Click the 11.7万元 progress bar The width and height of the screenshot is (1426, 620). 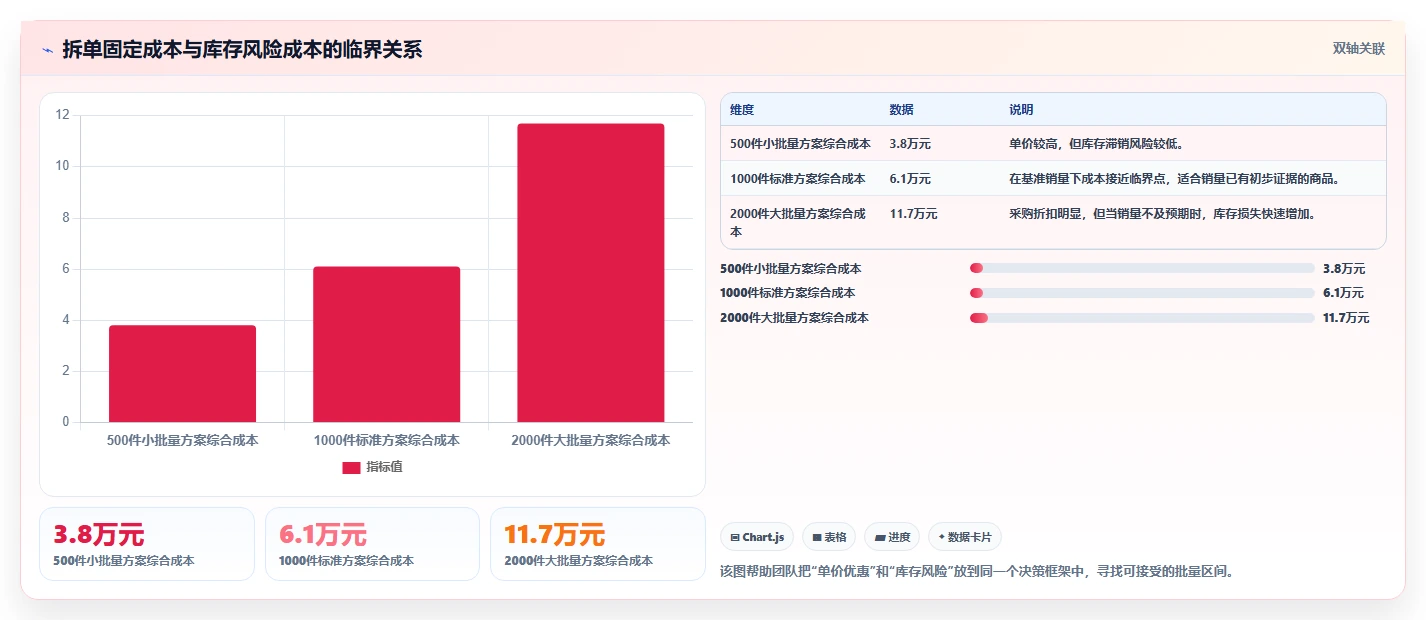[1142, 318]
